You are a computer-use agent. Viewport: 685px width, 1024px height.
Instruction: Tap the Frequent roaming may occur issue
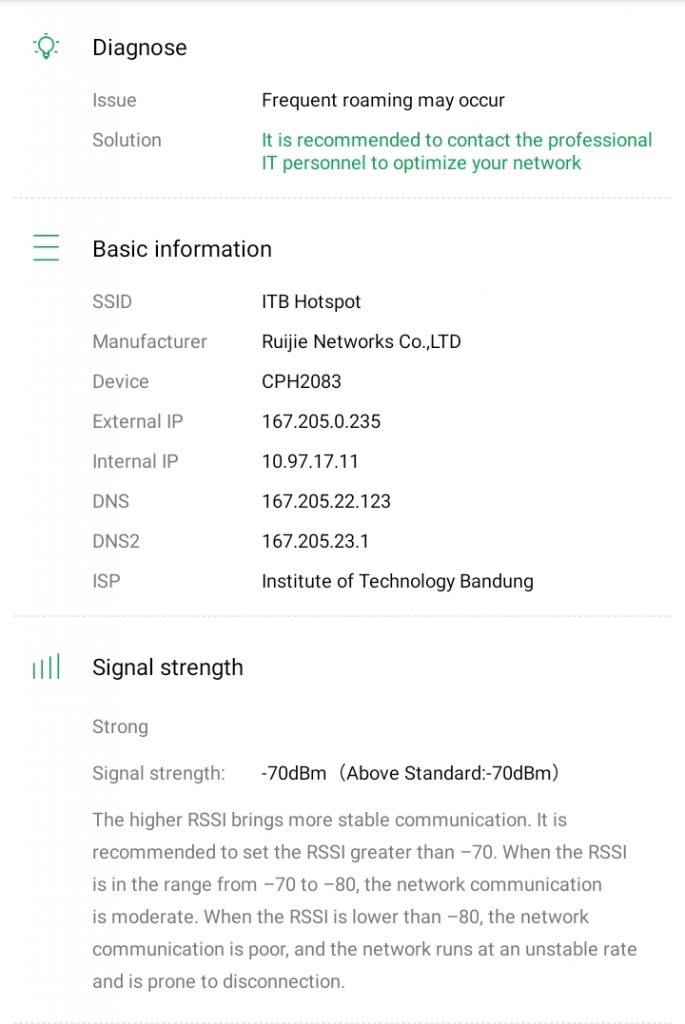tap(383, 100)
